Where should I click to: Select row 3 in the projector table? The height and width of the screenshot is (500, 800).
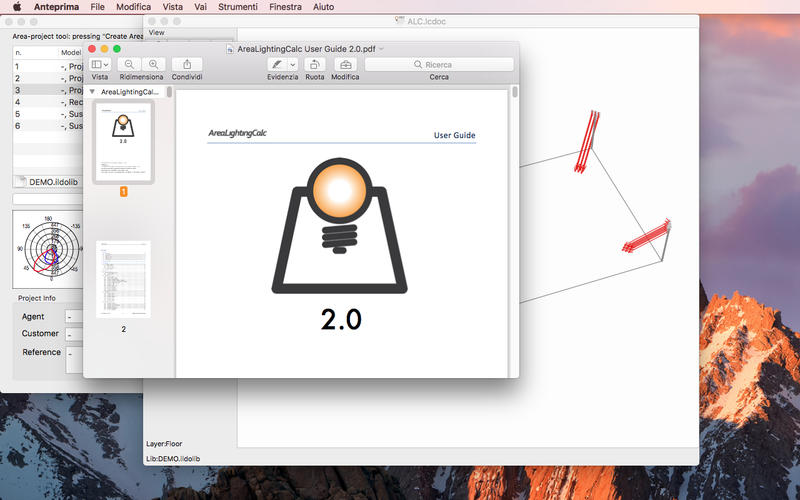48,90
